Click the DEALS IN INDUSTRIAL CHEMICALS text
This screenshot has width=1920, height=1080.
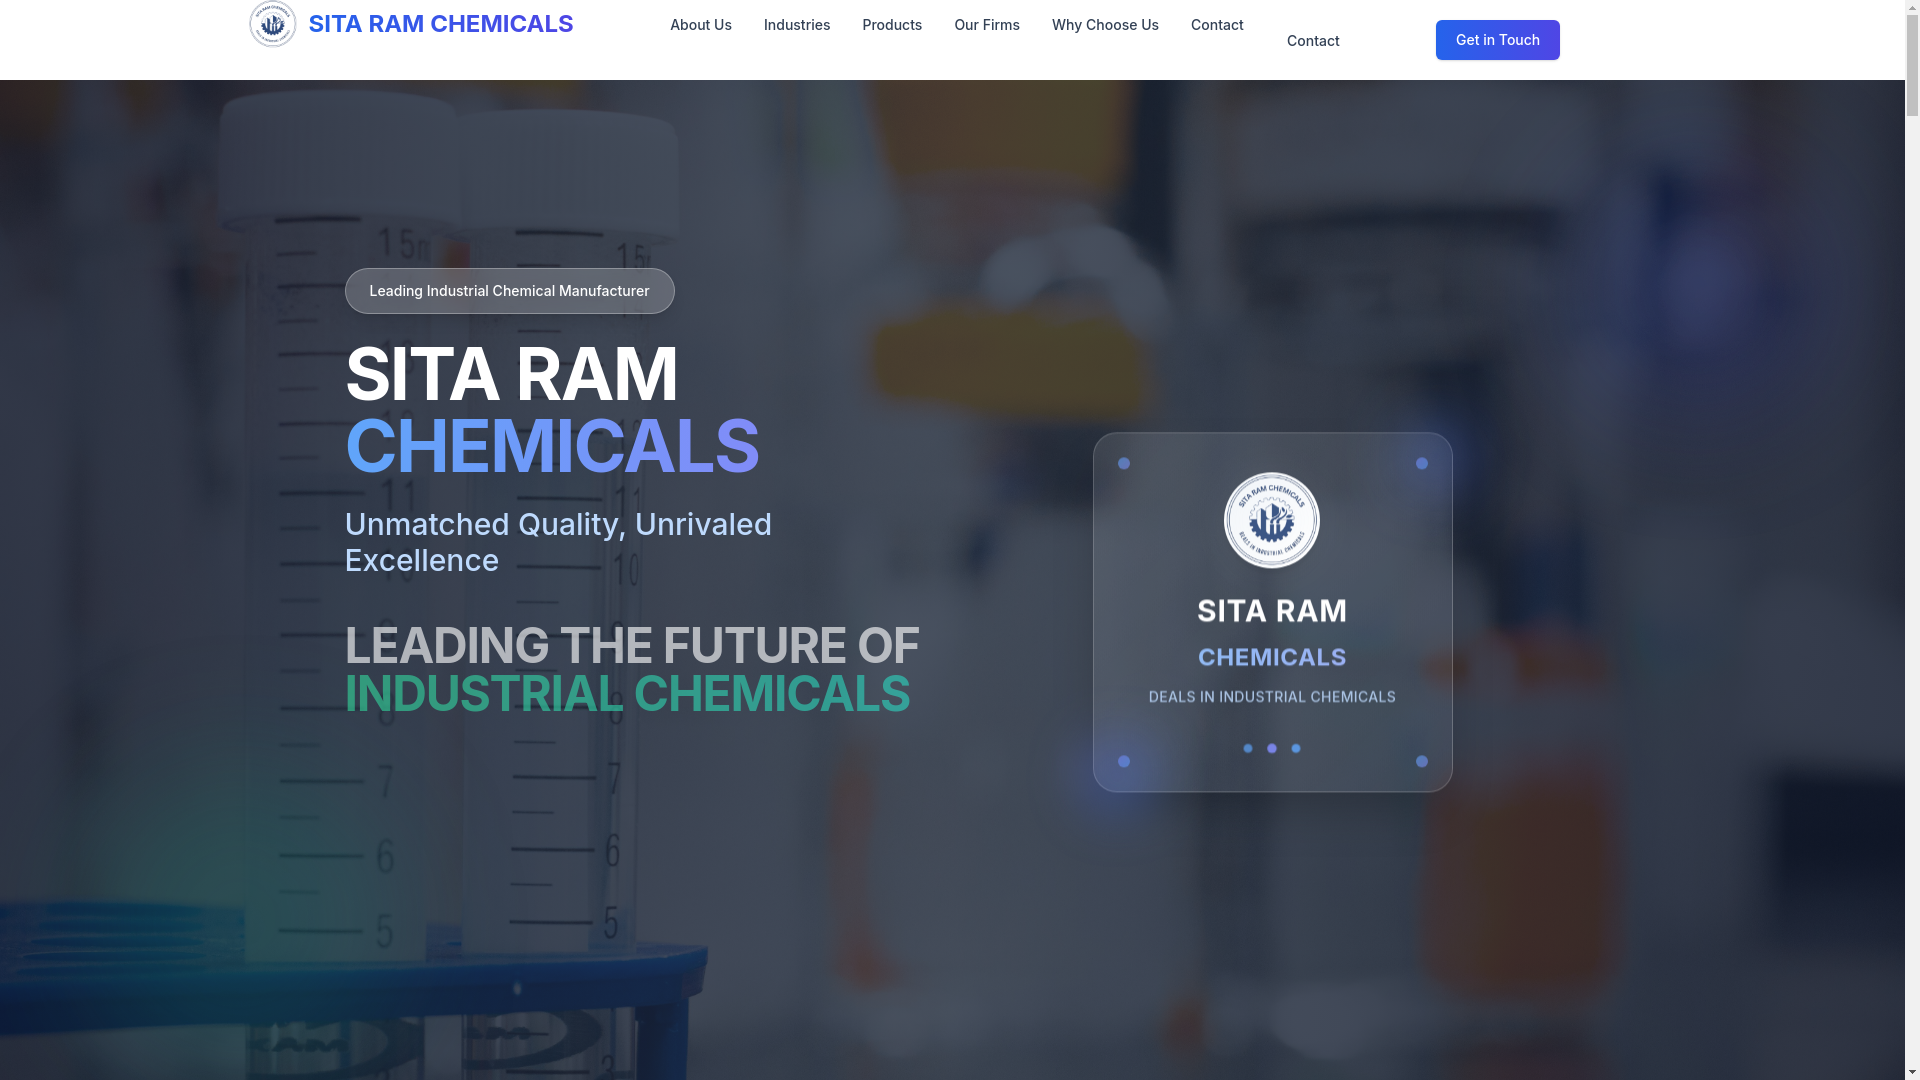(x=1272, y=697)
